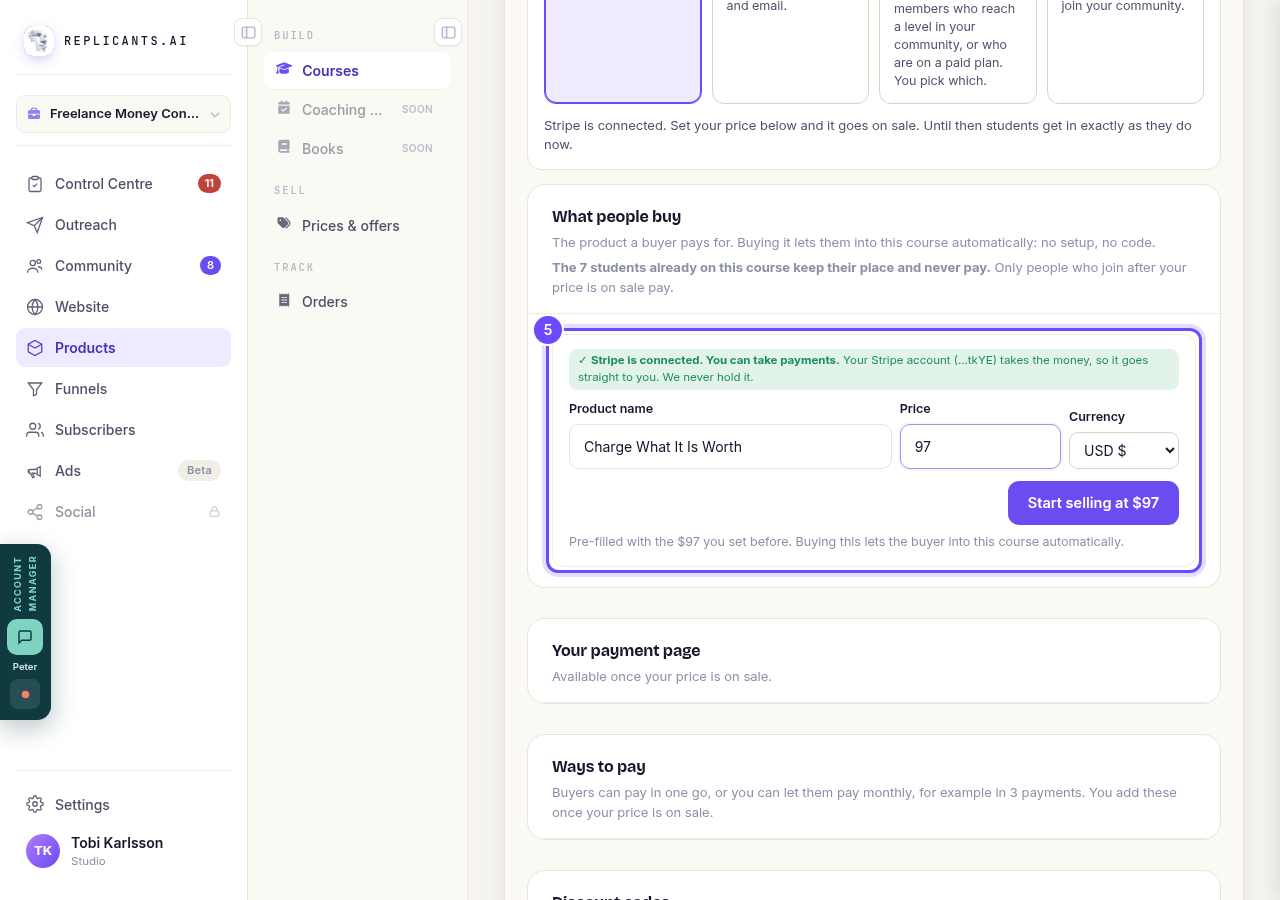The width and height of the screenshot is (1280, 900).
Task: Click the Orders receipt icon
Action: tap(284, 301)
